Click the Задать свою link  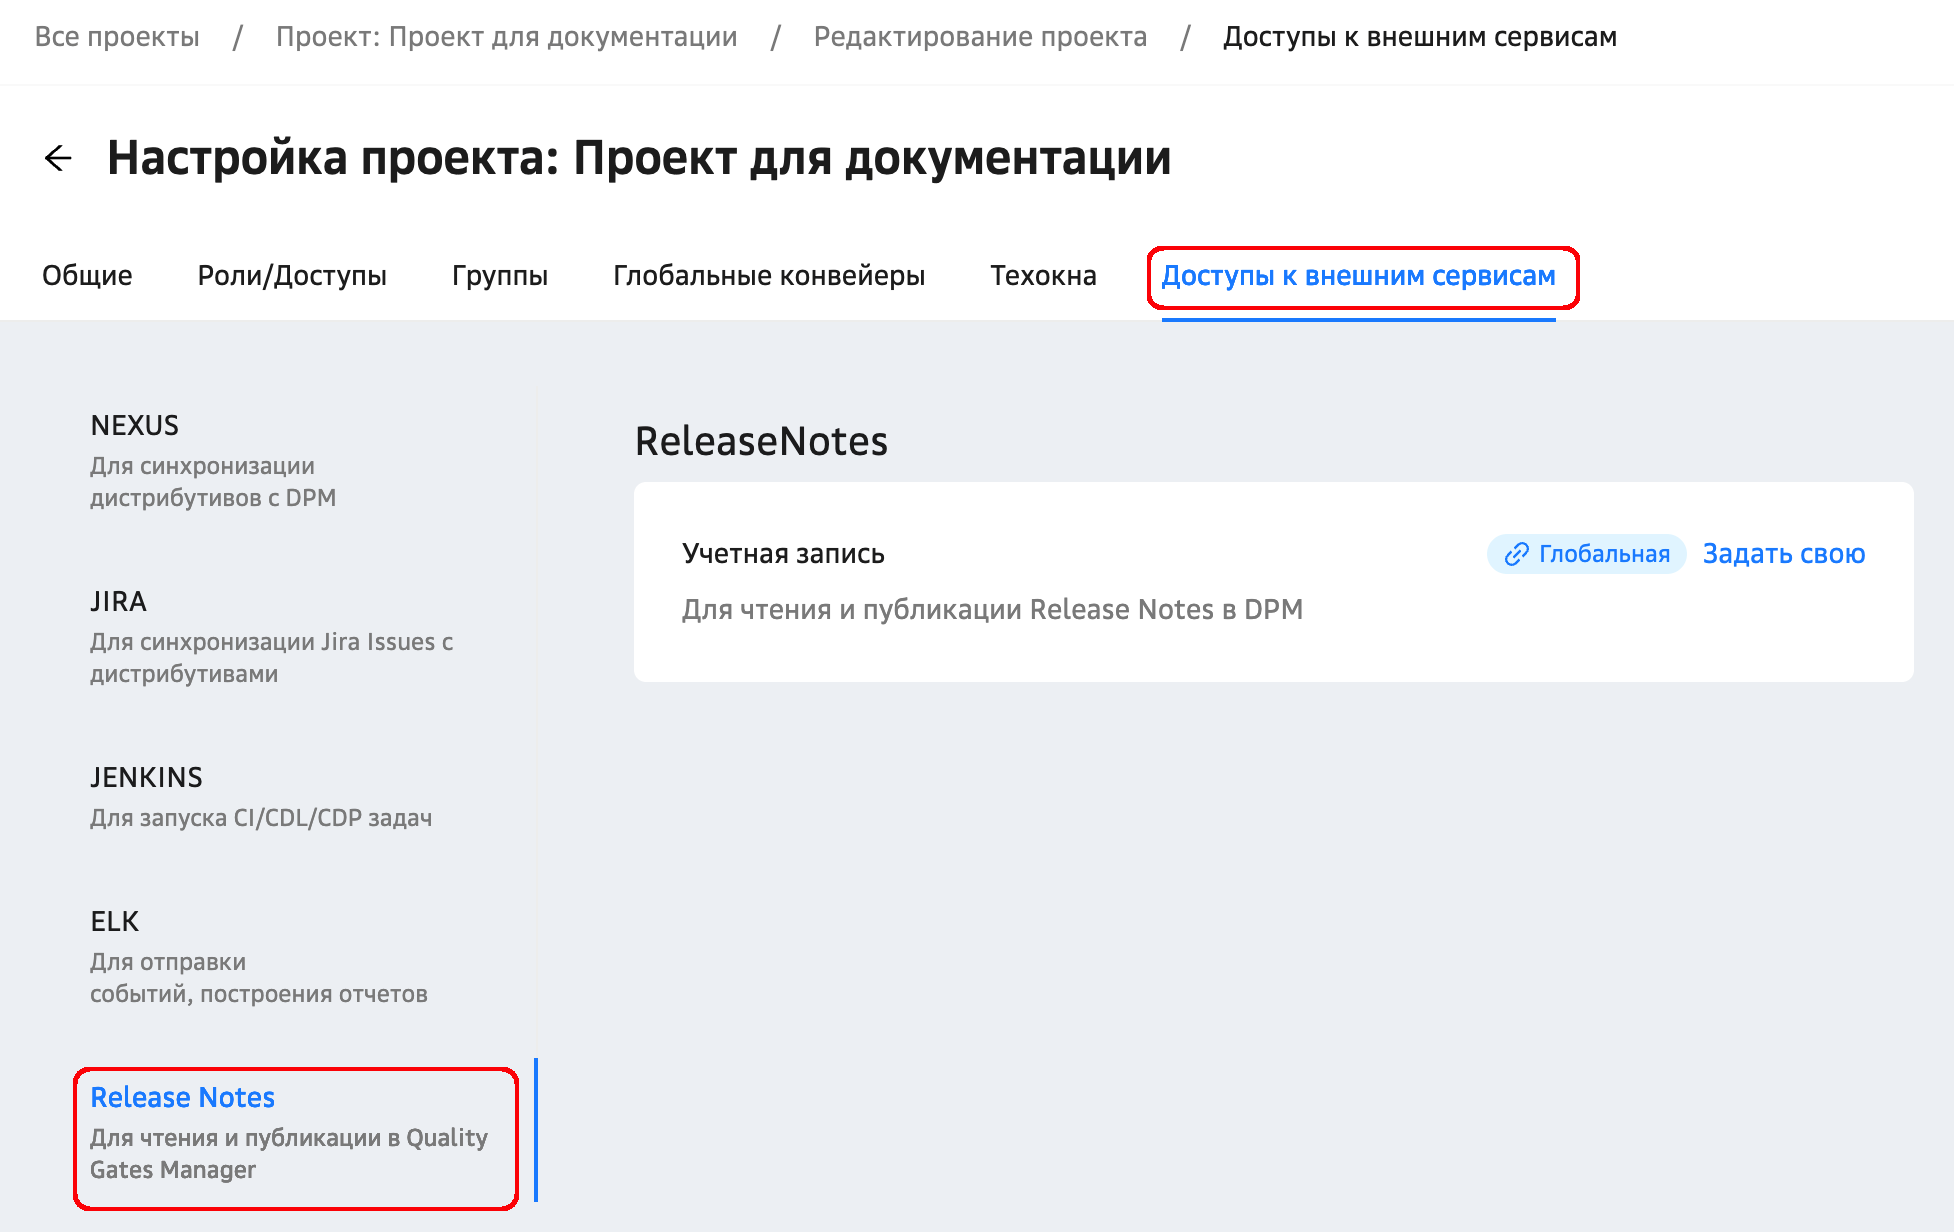pyautogui.click(x=1783, y=554)
